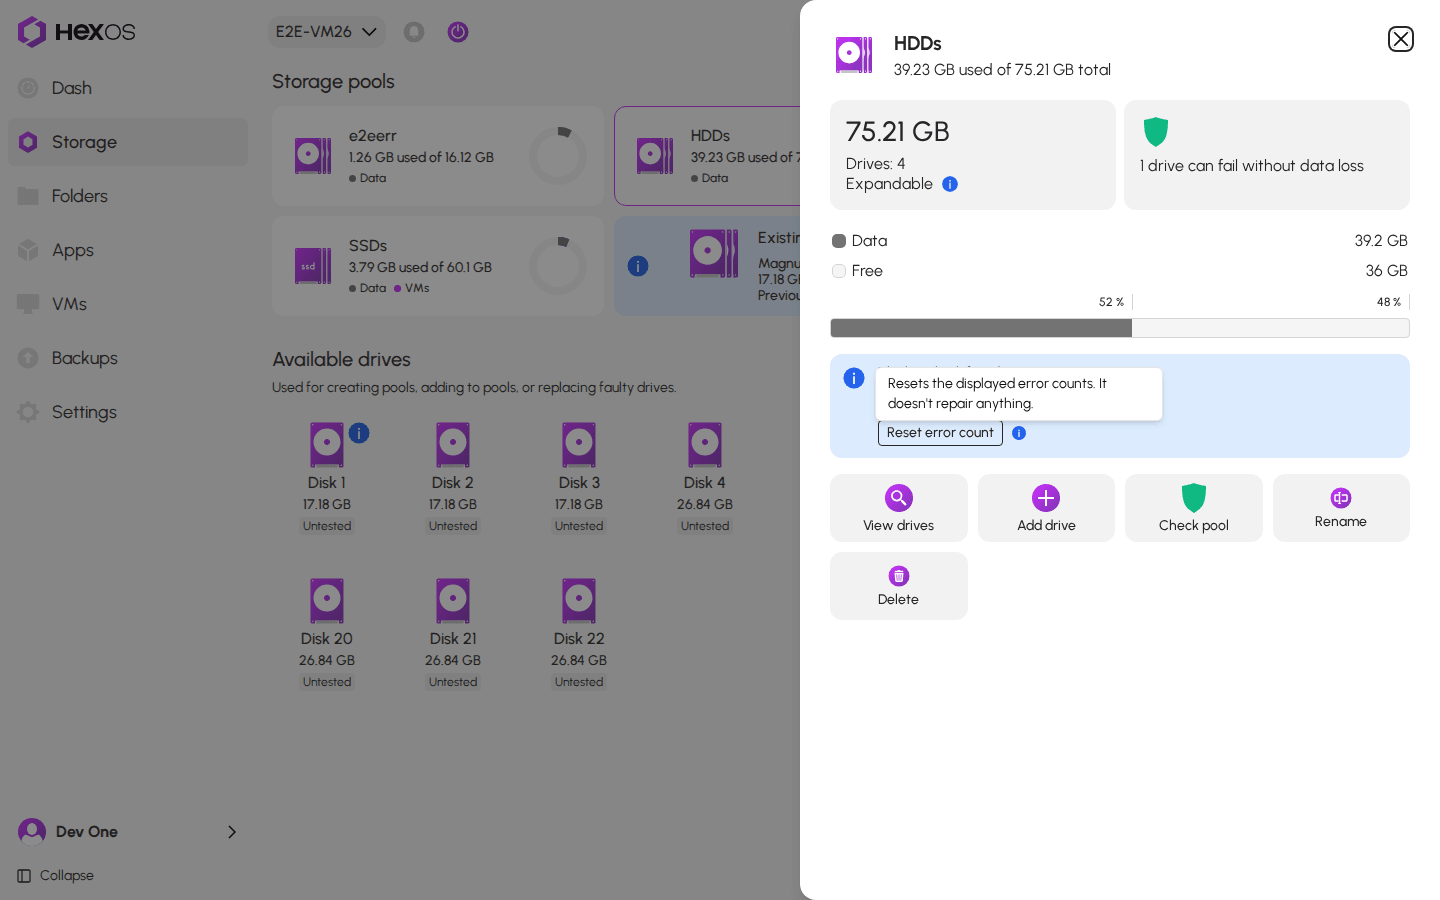Image resolution: width=1440 pixels, height=900 pixels.
Task: Collapse the sidebar
Action: pos(56,876)
